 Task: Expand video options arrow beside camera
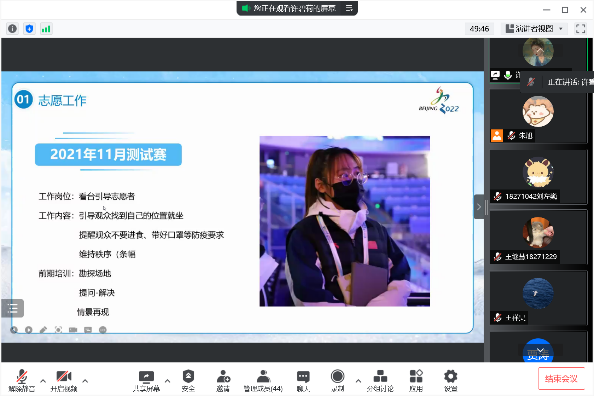click(85, 380)
